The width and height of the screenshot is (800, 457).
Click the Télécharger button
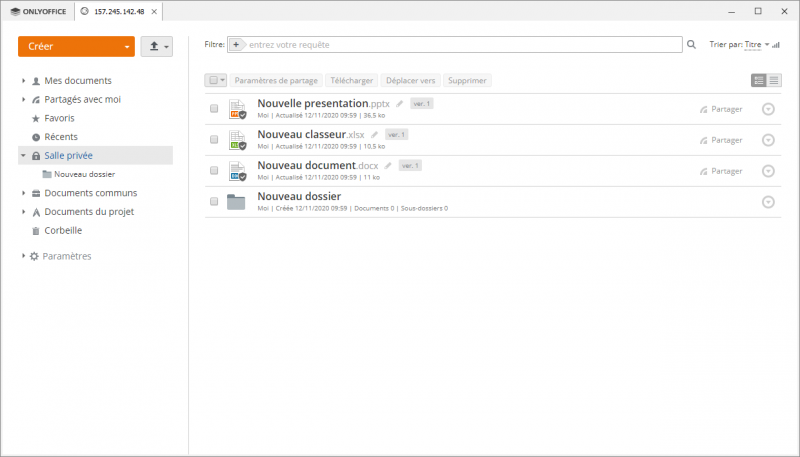click(350, 80)
